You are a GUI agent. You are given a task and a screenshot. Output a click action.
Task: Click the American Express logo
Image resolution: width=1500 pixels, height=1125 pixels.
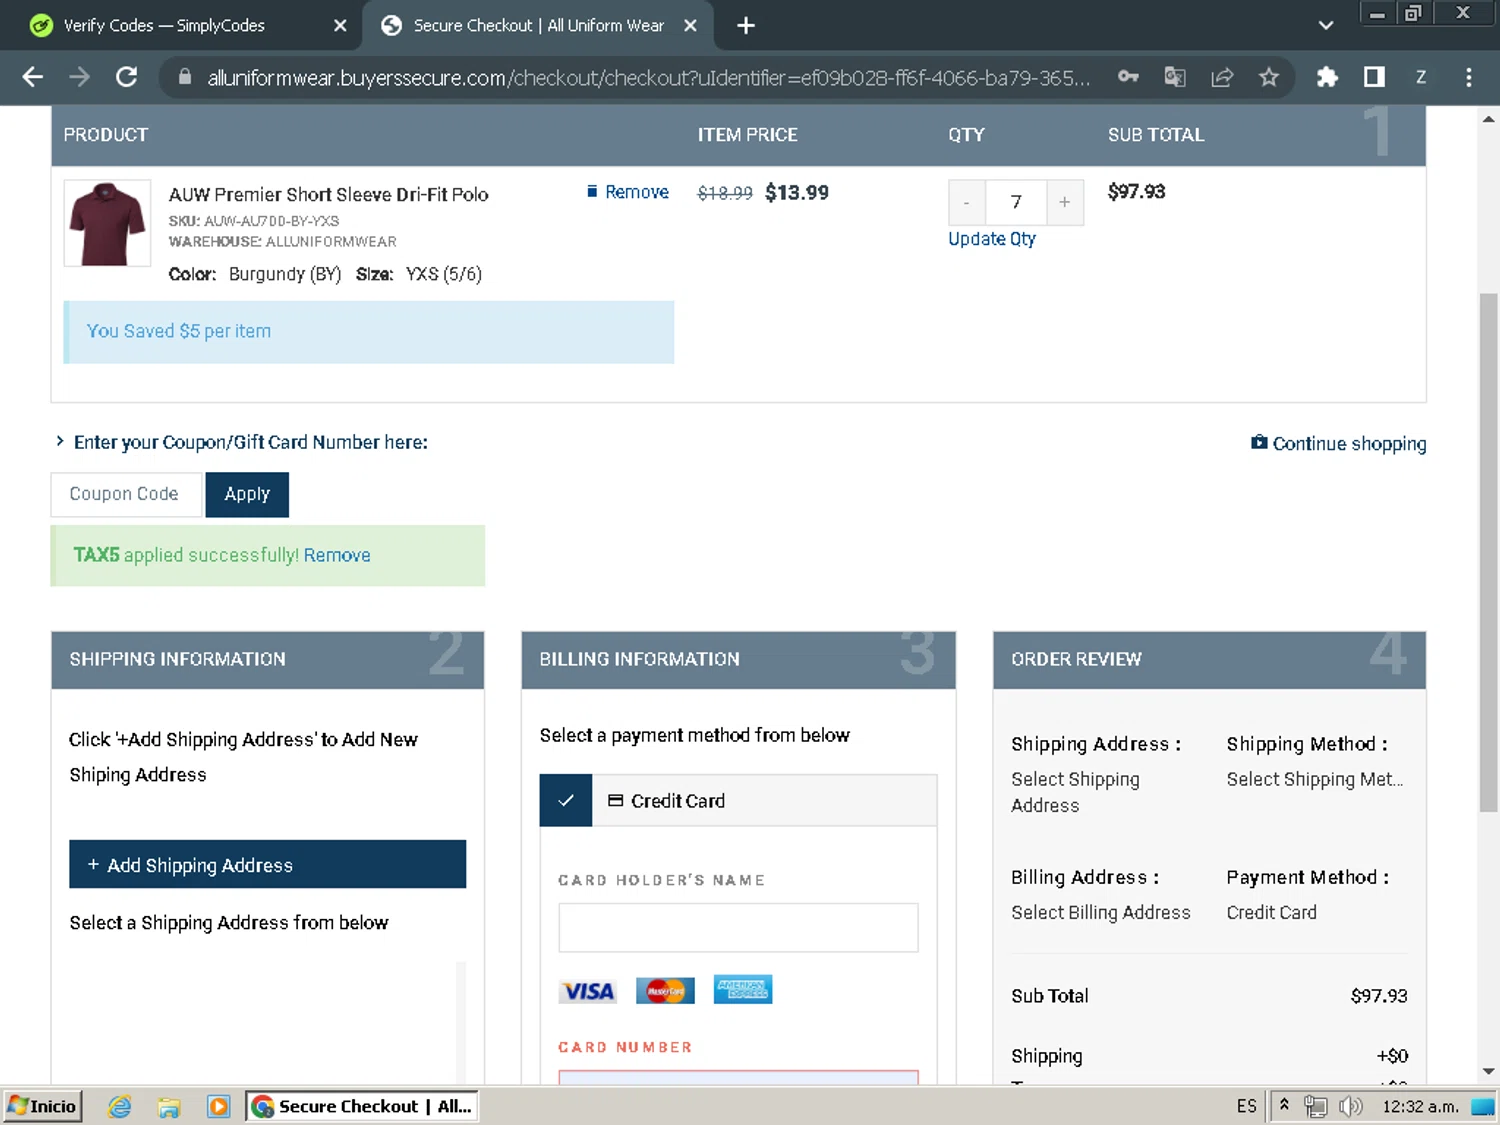click(x=743, y=990)
